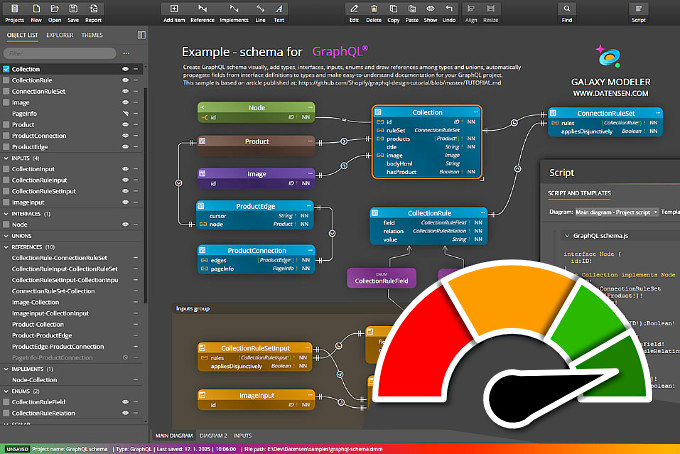Save the project with Save icon
Screen dimensions: 680x454
(x=73, y=13)
